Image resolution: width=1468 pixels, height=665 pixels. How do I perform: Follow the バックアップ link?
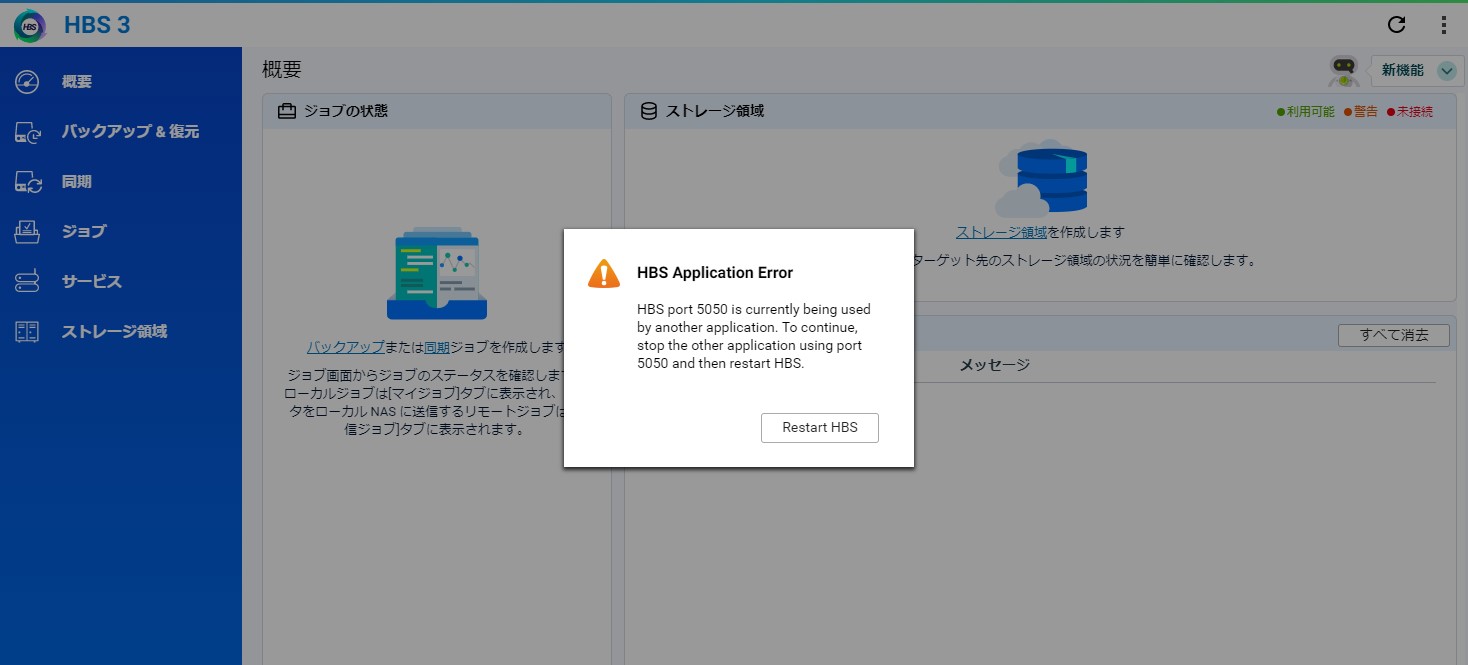tap(346, 347)
